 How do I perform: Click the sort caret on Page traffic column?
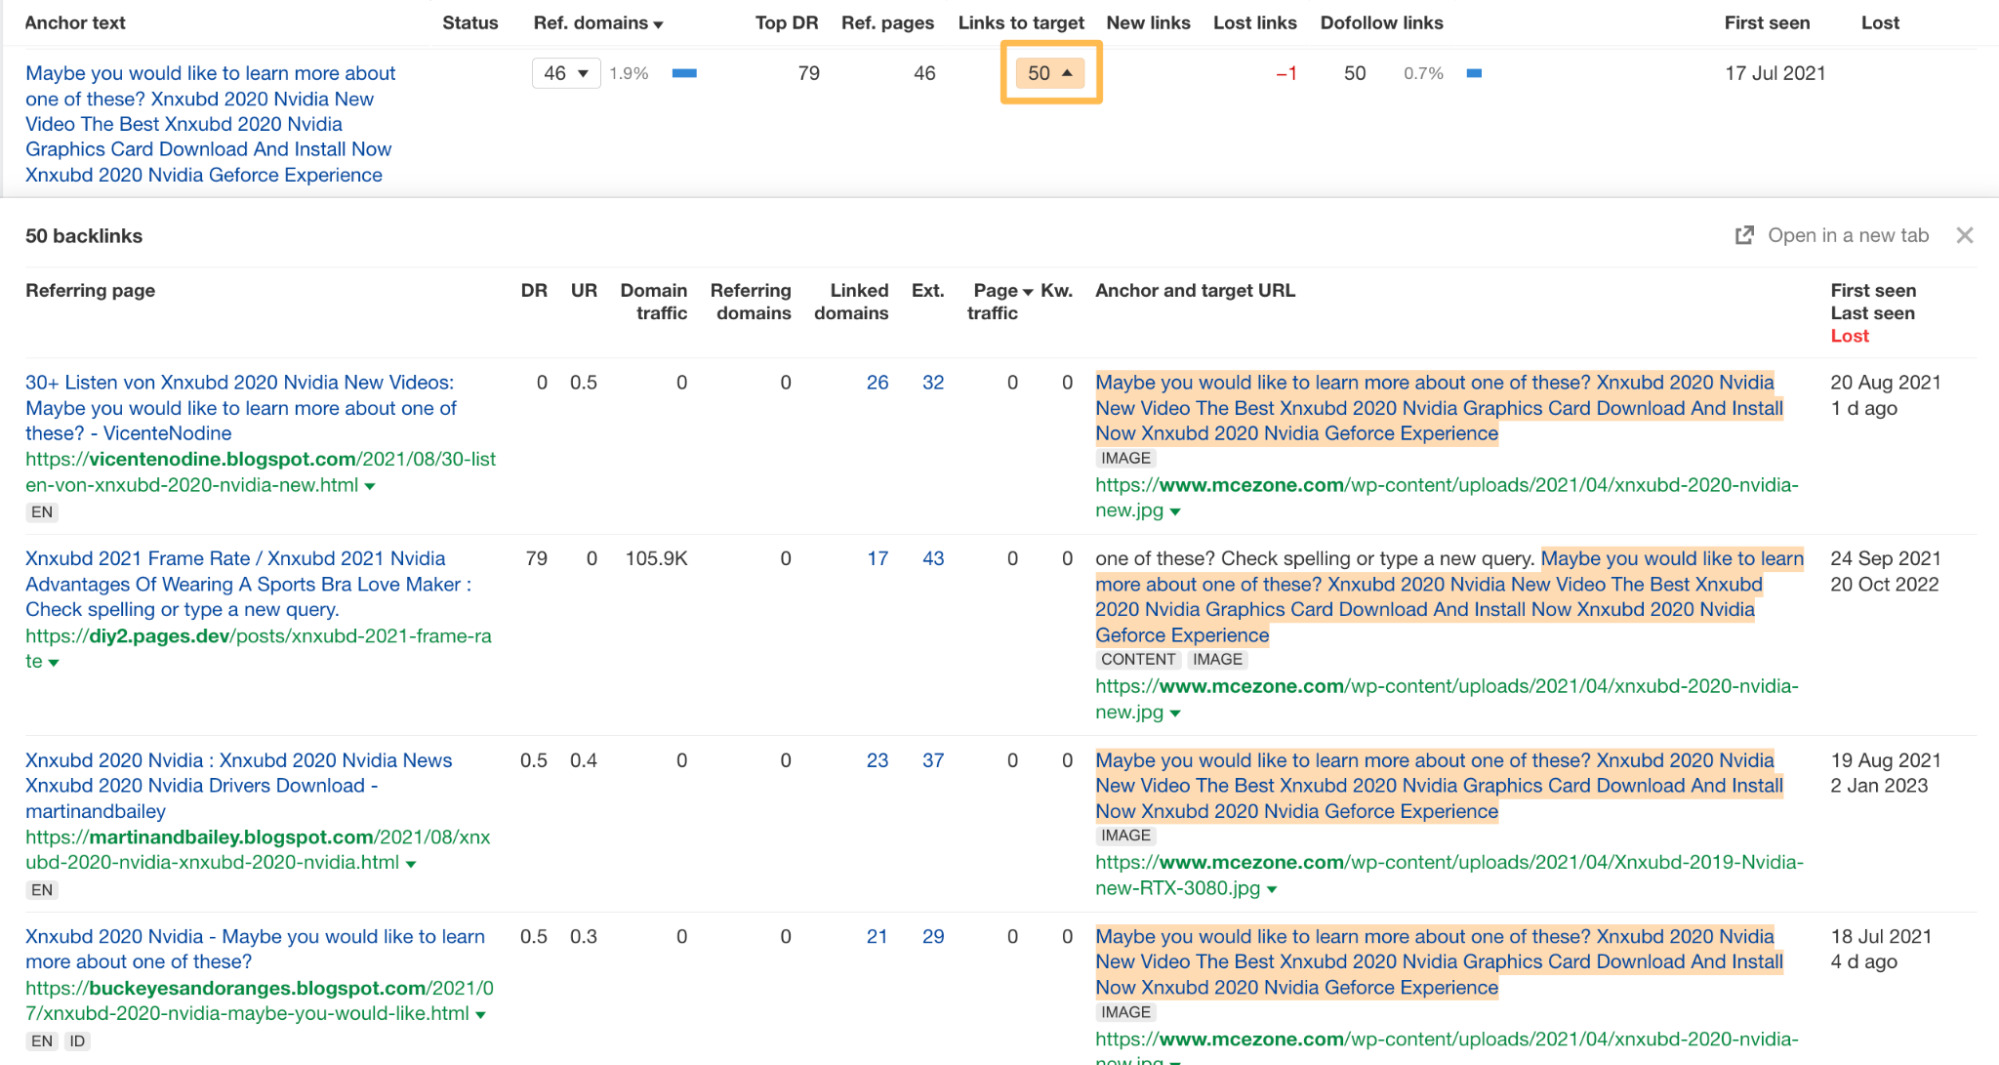click(x=1030, y=290)
